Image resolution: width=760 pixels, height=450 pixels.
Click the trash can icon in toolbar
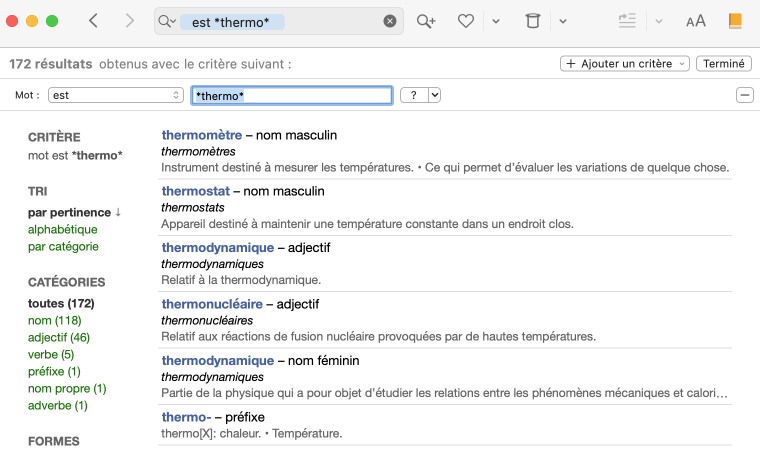(532, 21)
